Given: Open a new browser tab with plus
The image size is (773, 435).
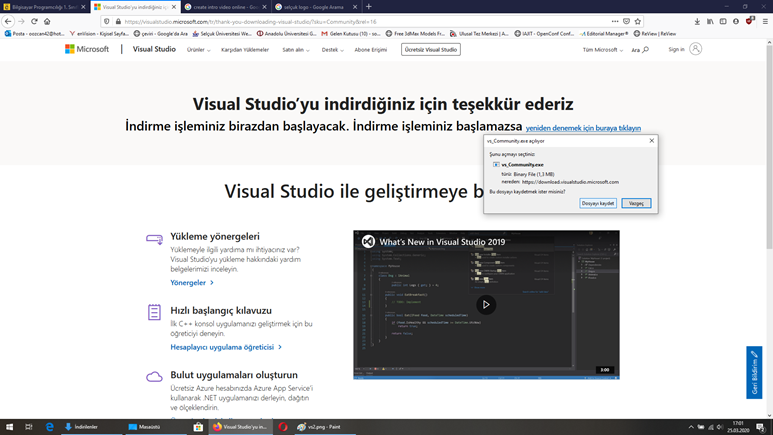Looking at the screenshot, I should click(368, 7).
